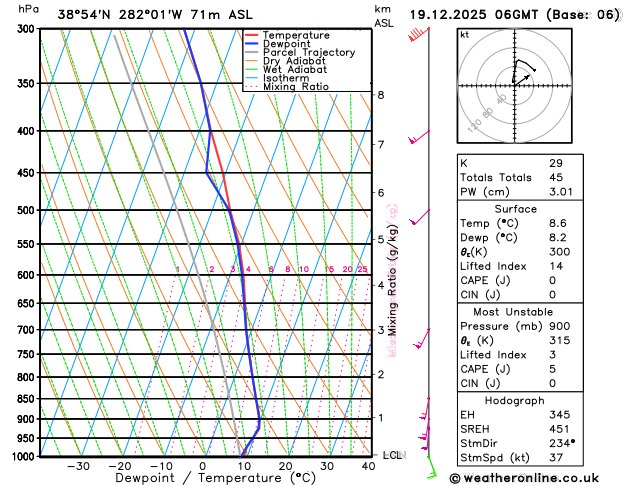The width and height of the screenshot is (629, 486).
Task: Click the 40 temperature axis tick label
Action: tap(368, 466)
